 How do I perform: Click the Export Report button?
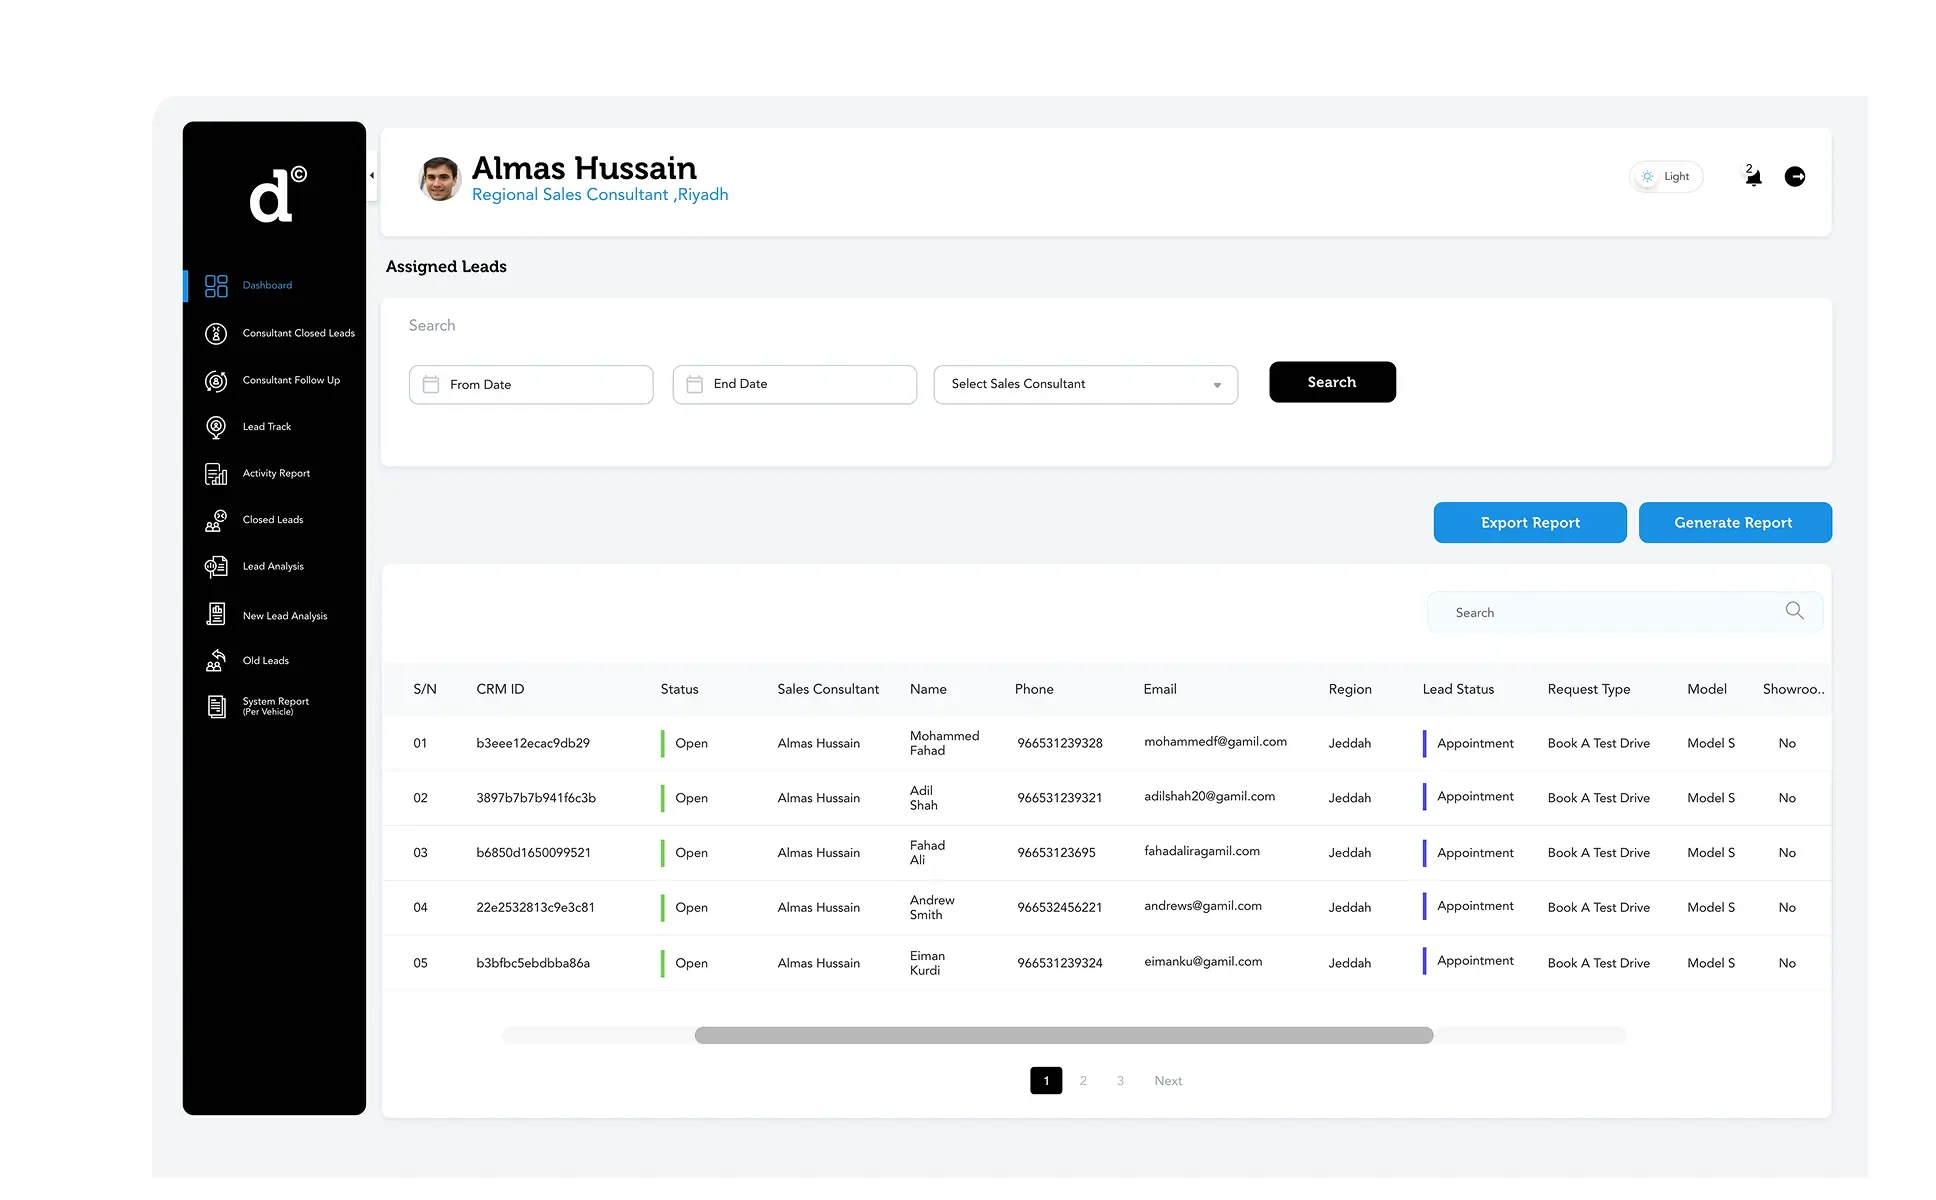(1529, 523)
